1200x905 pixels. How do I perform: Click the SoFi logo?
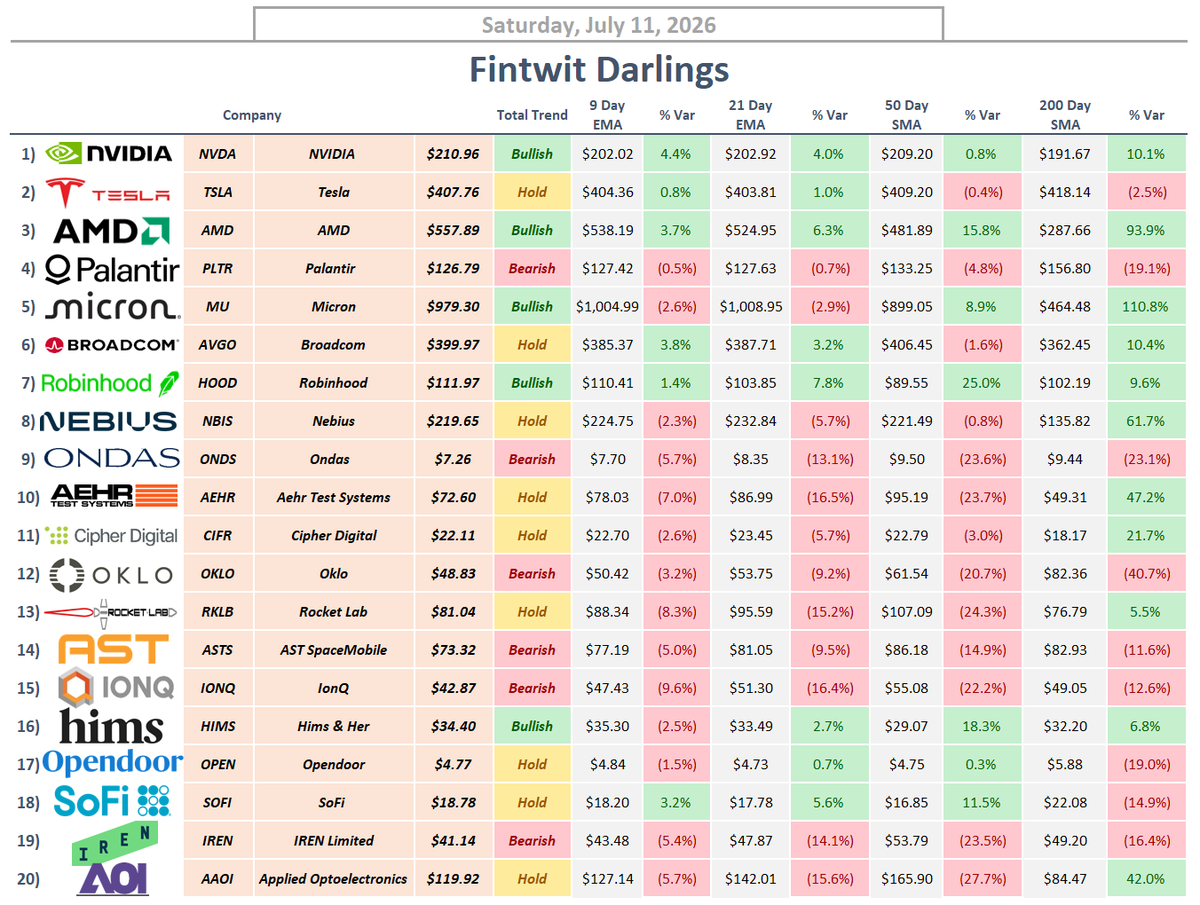tap(112, 802)
